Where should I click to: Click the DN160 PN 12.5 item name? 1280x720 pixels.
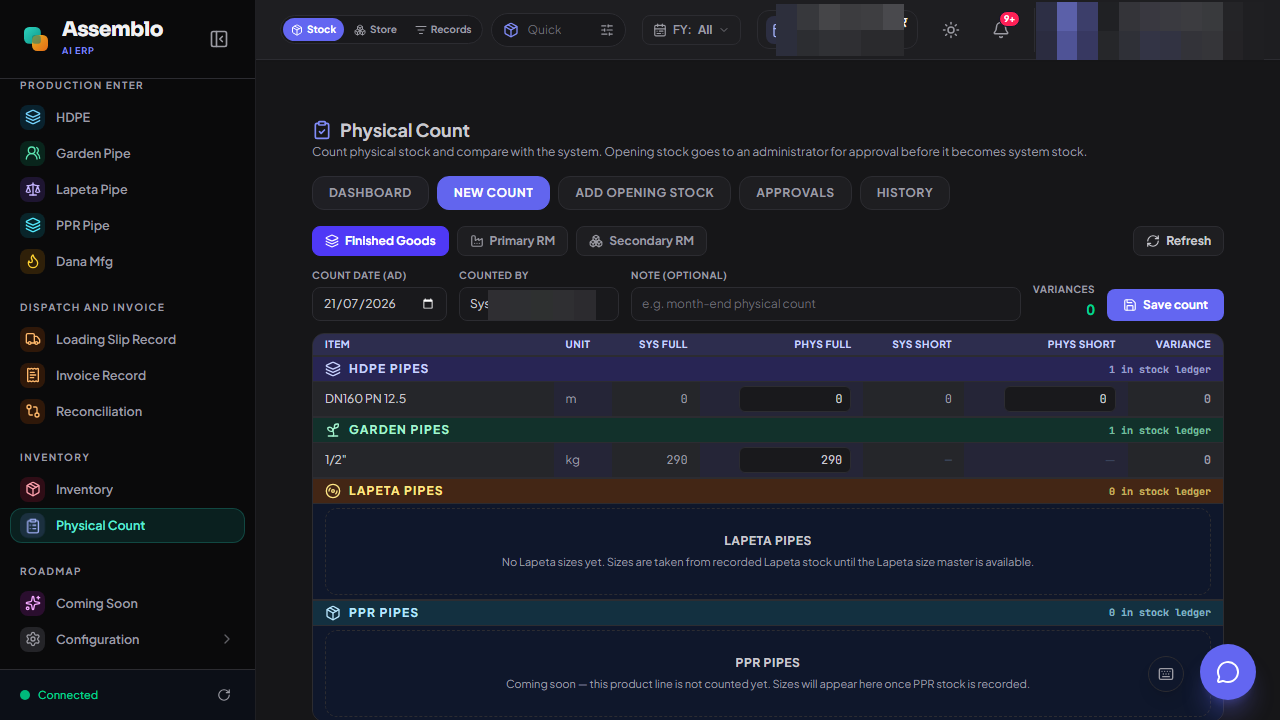[x=365, y=399]
